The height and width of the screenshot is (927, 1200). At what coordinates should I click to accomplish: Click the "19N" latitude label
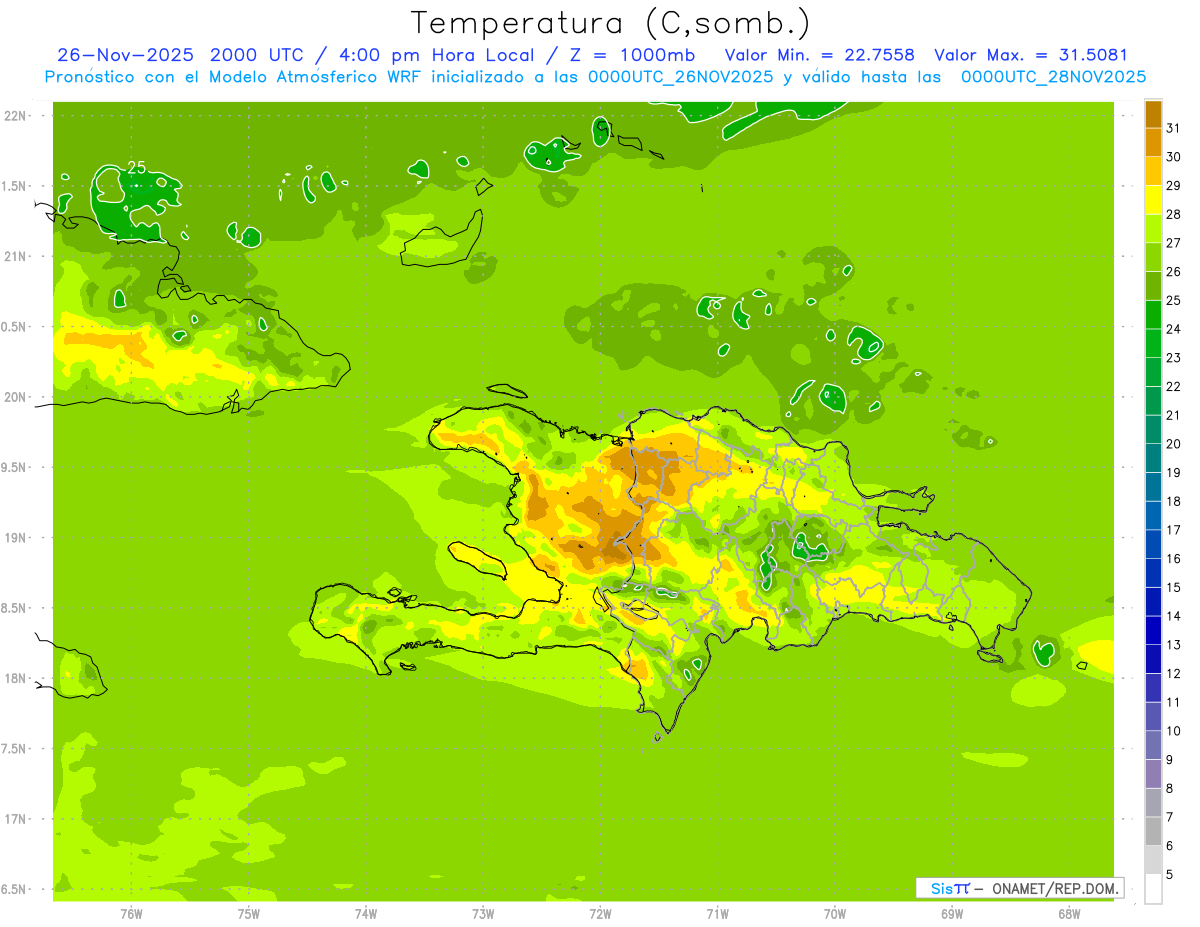(x=14, y=538)
